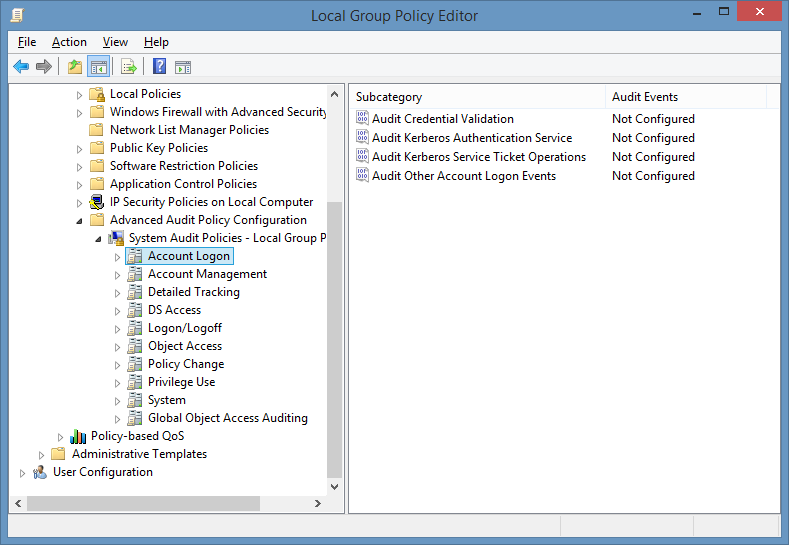This screenshot has width=789, height=545.
Task: Click the Detailed Tracking category icon
Action: 134,292
